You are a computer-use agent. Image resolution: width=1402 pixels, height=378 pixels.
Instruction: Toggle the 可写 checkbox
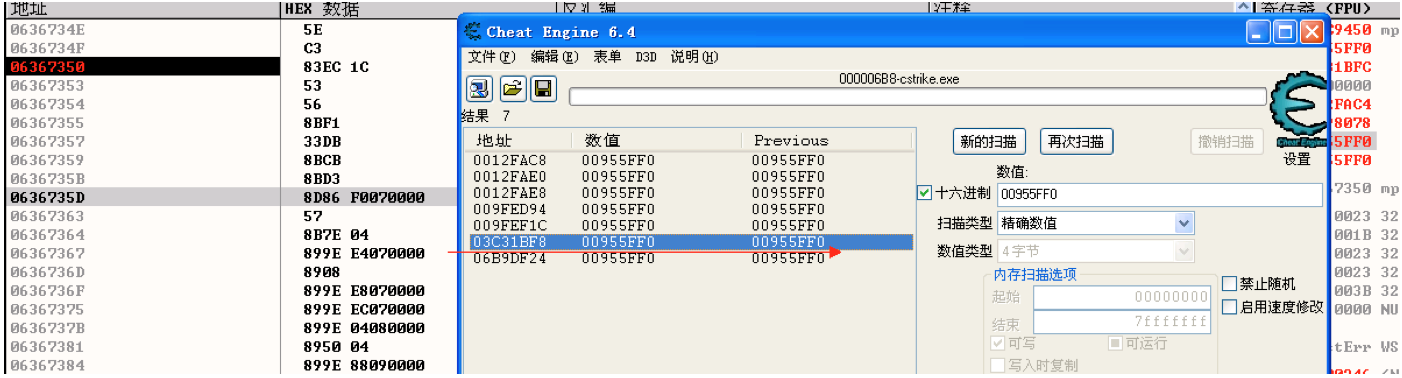point(997,344)
